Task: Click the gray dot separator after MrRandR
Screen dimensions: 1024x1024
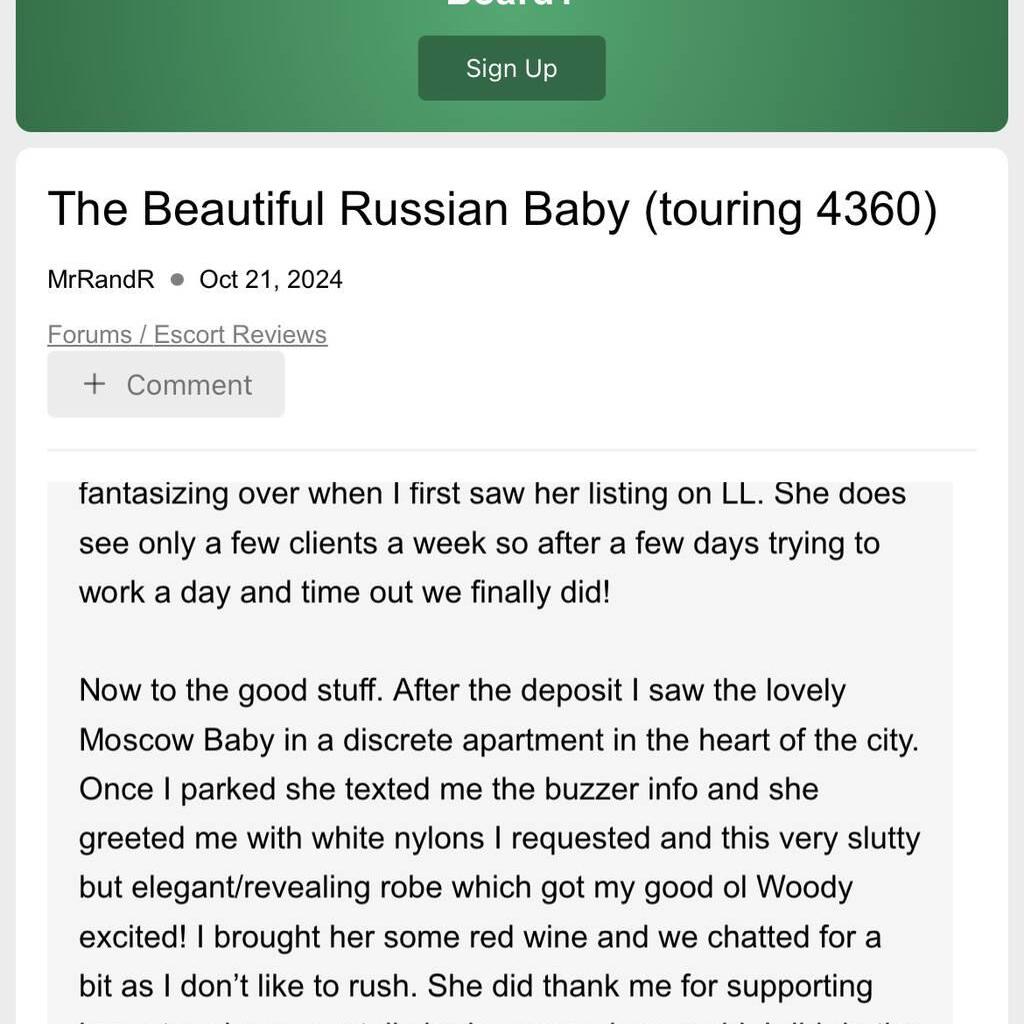Action: click(177, 280)
